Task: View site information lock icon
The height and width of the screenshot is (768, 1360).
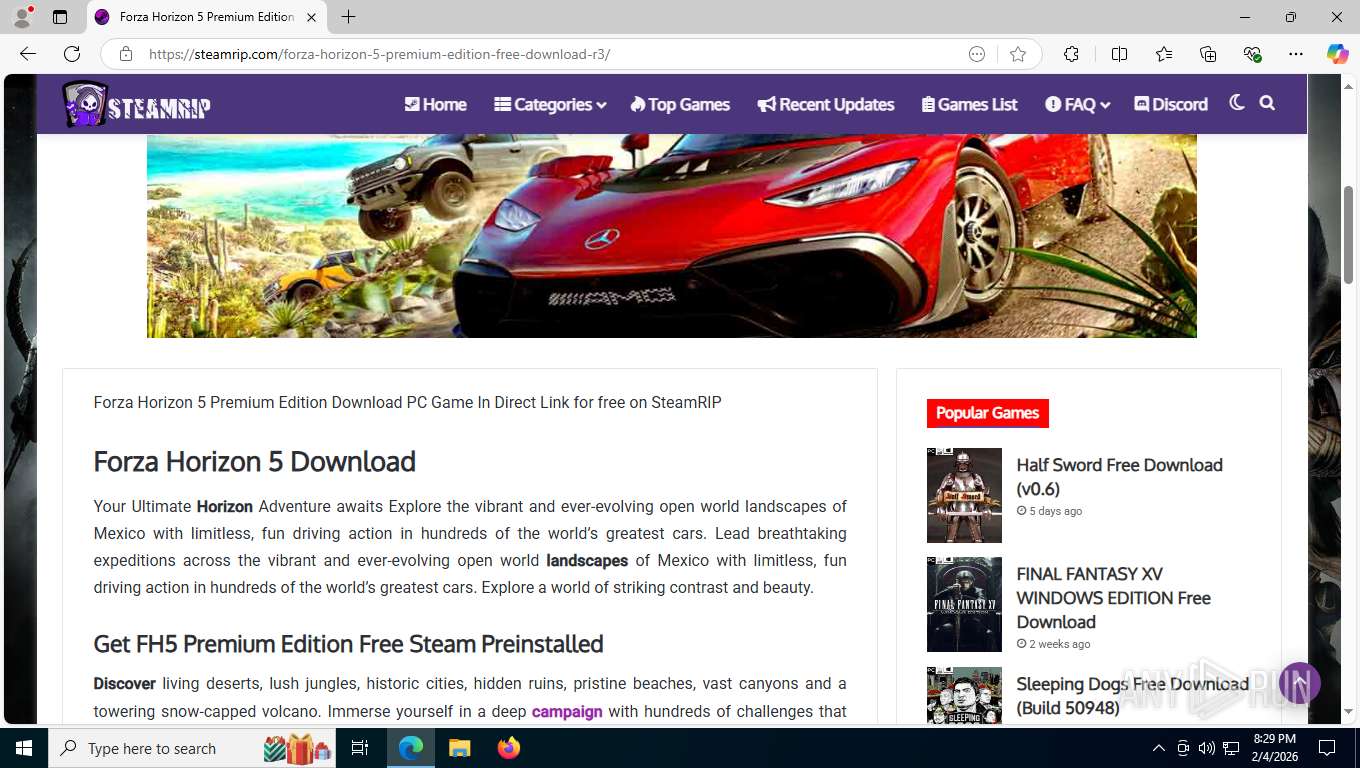Action: pos(125,54)
